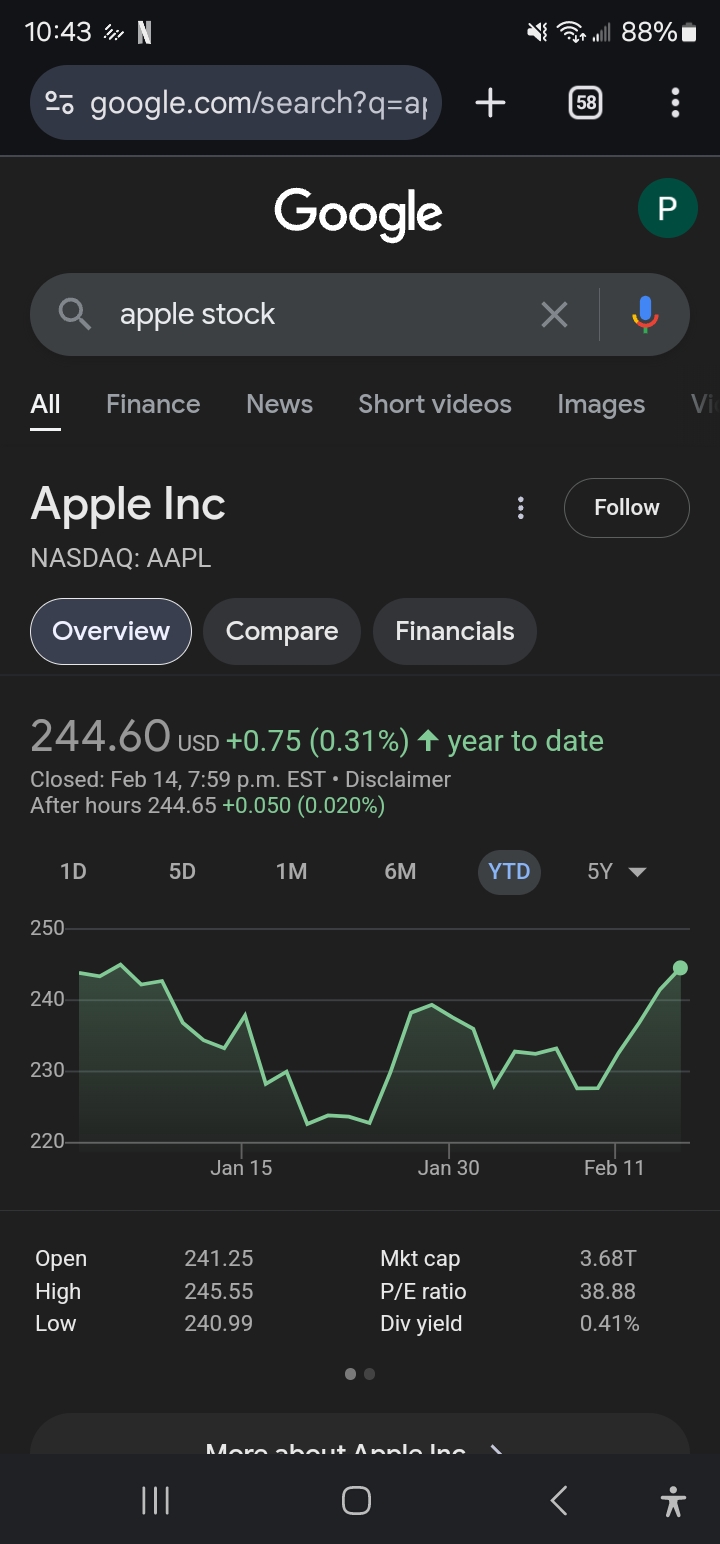Tap the chart's latest price point
This screenshot has width=720, height=1544.
point(680,968)
